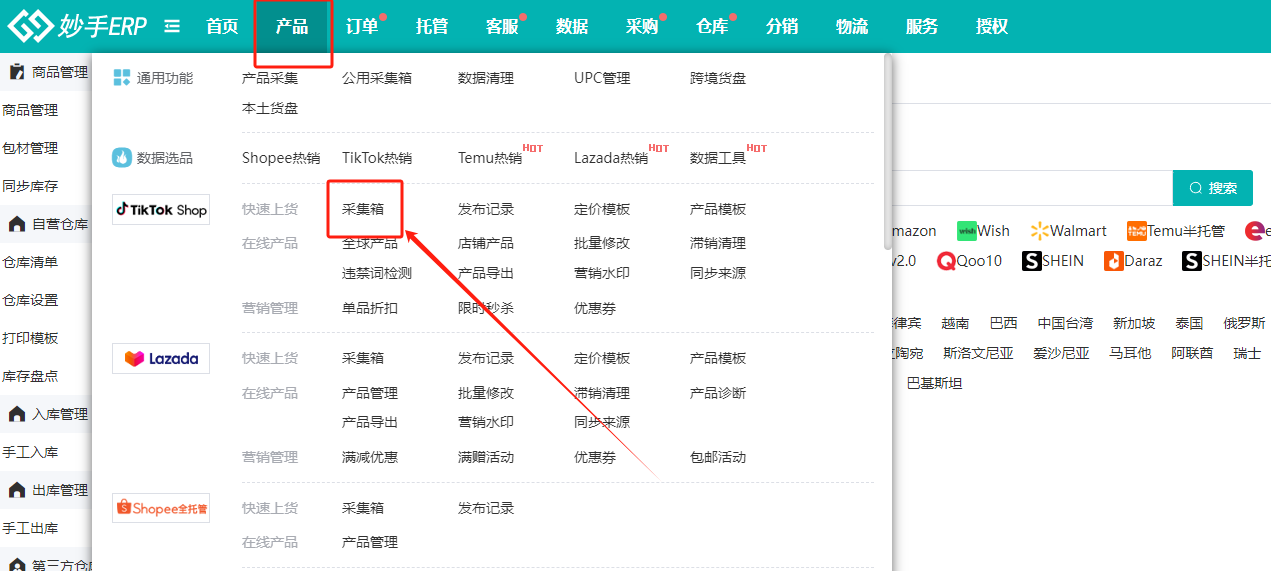This screenshot has width=1271, height=571.
Task: Select 打印模板 in sidebar
Action: (30, 338)
